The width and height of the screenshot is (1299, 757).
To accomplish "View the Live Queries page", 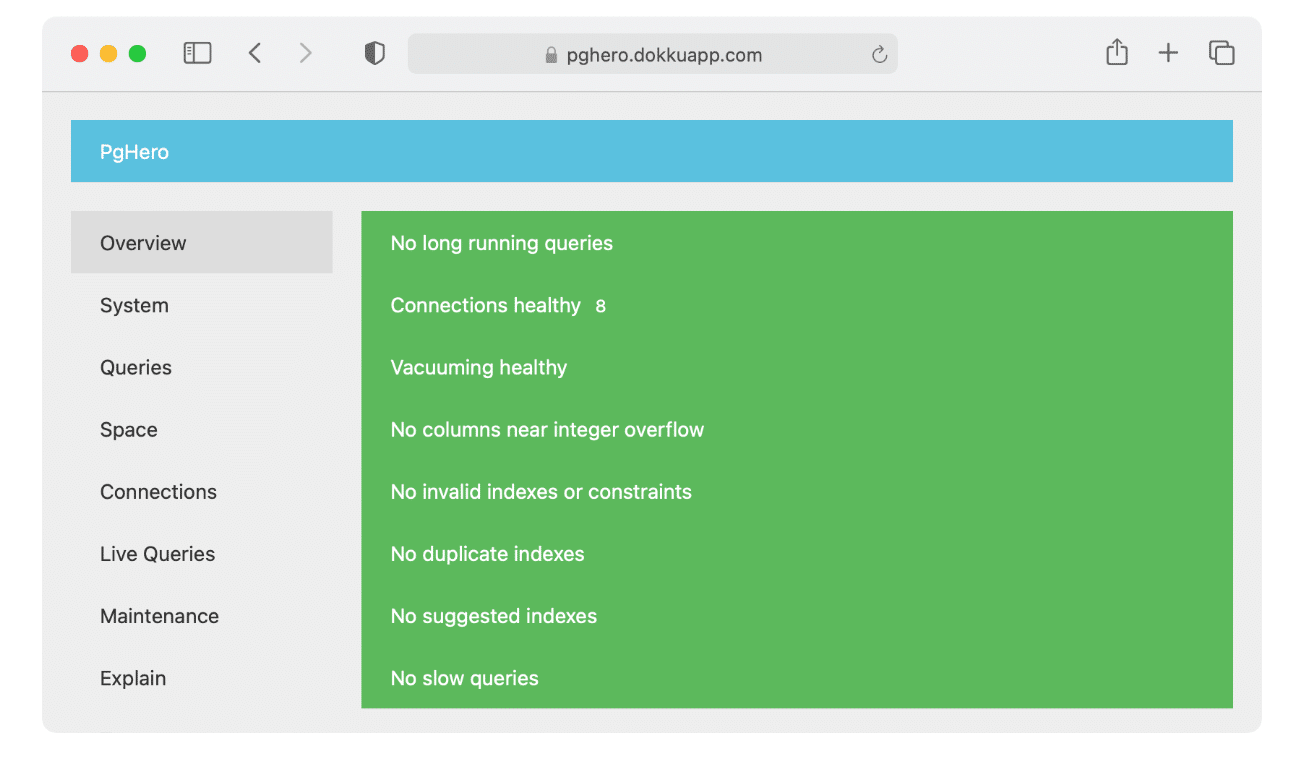I will point(157,553).
